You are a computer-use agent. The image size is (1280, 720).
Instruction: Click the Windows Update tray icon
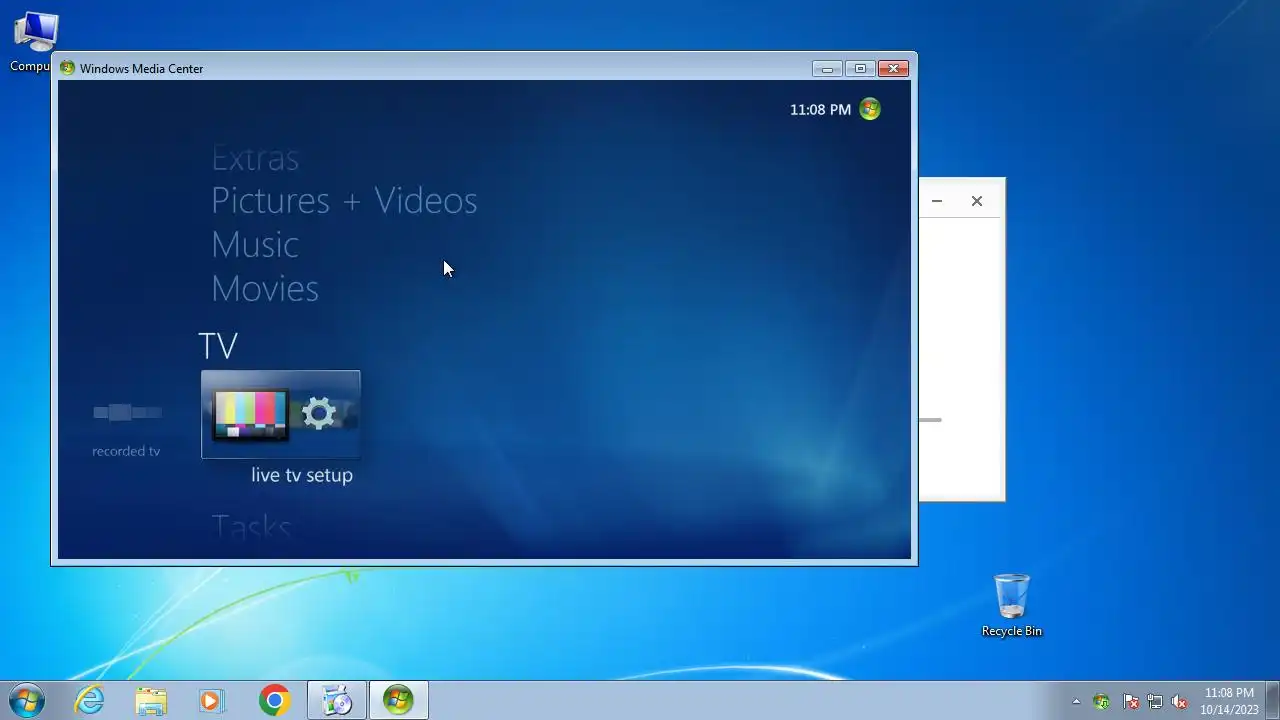[1101, 702]
